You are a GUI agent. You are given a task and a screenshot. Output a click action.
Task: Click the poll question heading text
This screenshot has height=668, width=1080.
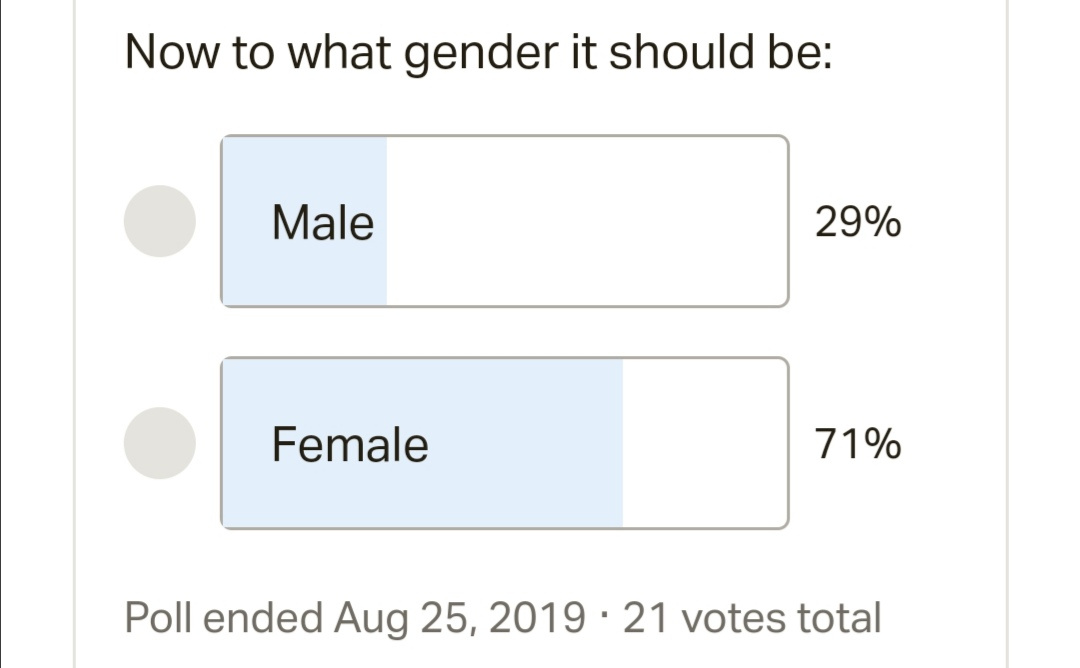[x=478, y=54]
